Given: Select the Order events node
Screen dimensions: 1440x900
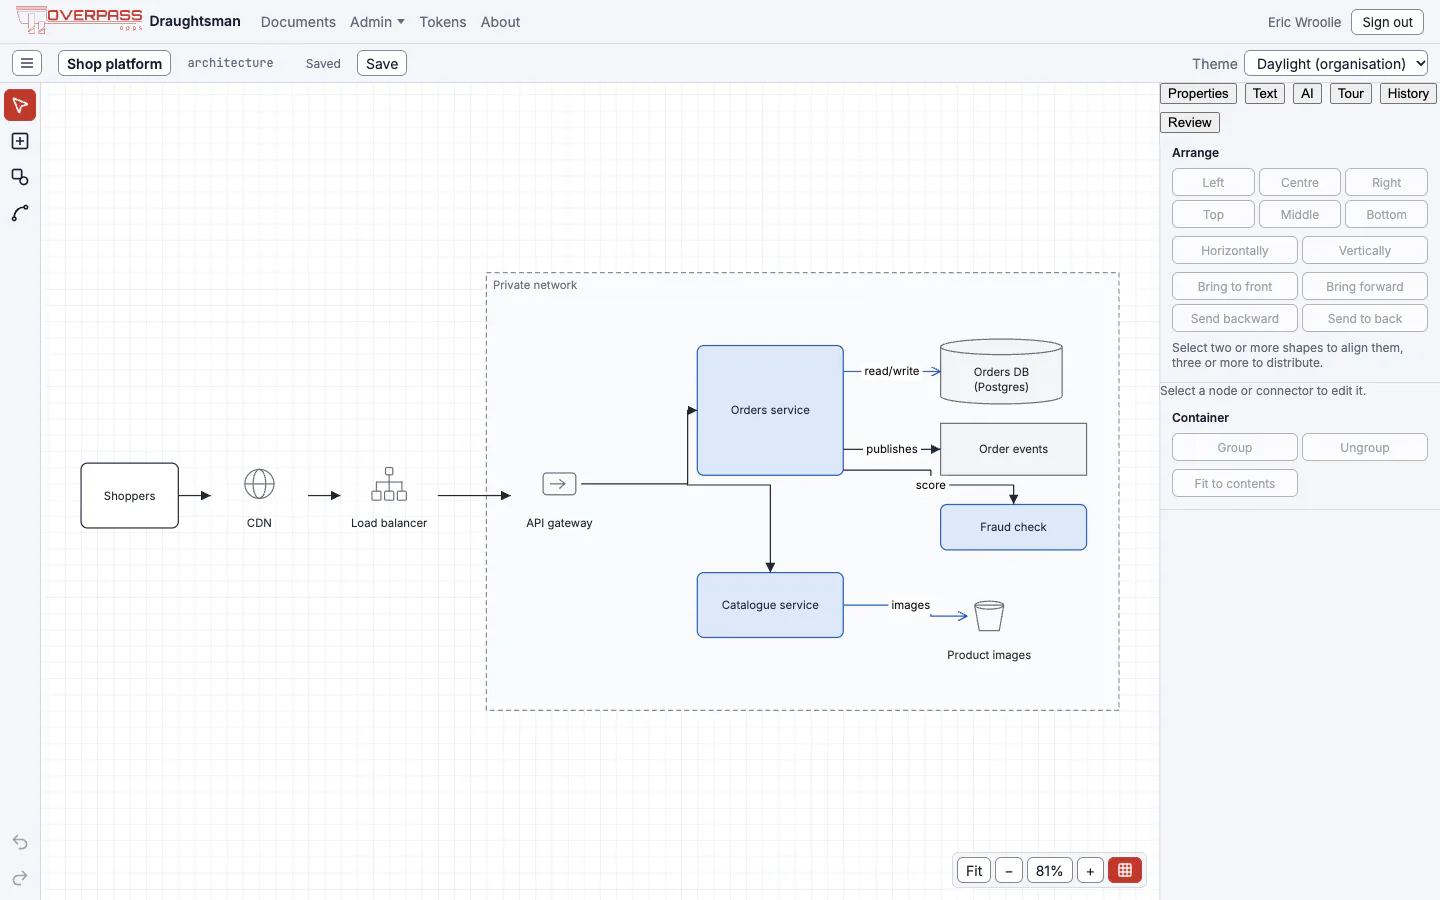Looking at the screenshot, I should click(1013, 449).
